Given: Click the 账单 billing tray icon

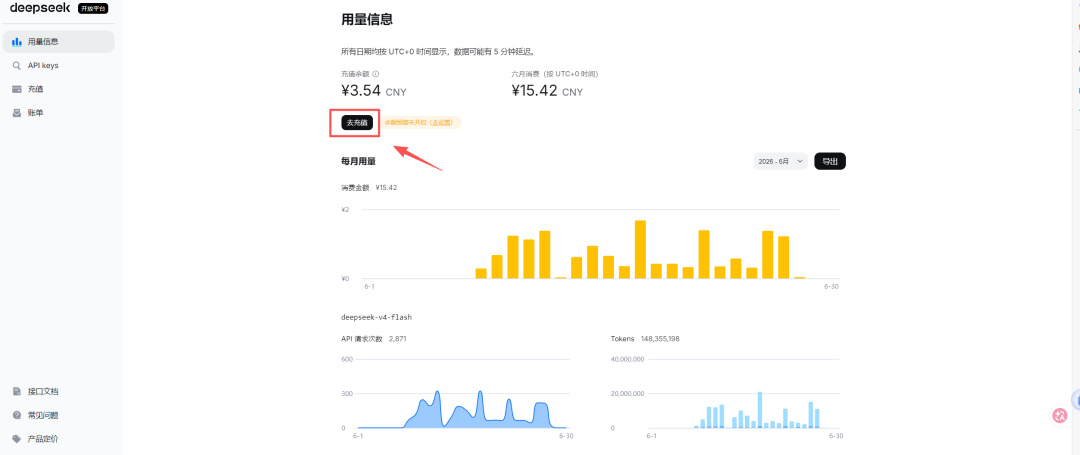Looking at the screenshot, I should (17, 113).
